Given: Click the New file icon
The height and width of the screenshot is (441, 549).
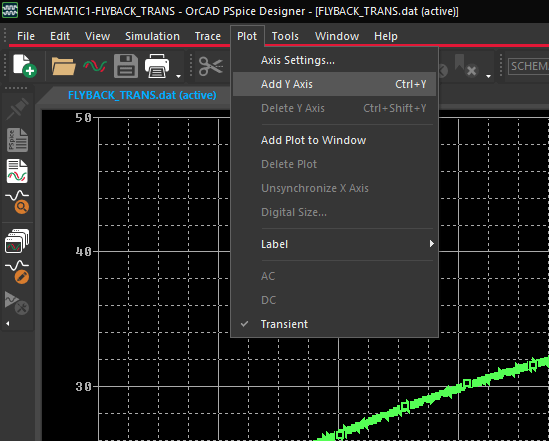Looking at the screenshot, I should pyautogui.click(x=25, y=65).
